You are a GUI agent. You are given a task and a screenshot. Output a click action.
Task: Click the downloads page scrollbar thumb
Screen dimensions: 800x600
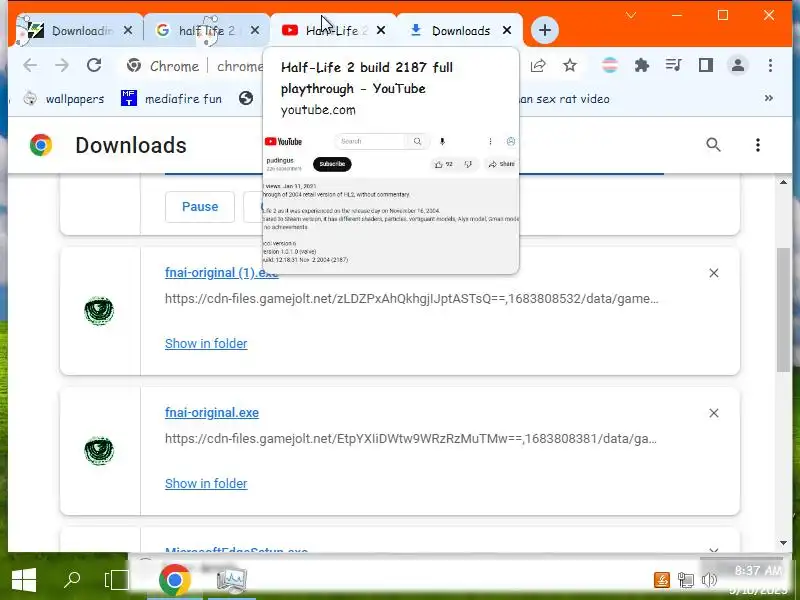783,310
